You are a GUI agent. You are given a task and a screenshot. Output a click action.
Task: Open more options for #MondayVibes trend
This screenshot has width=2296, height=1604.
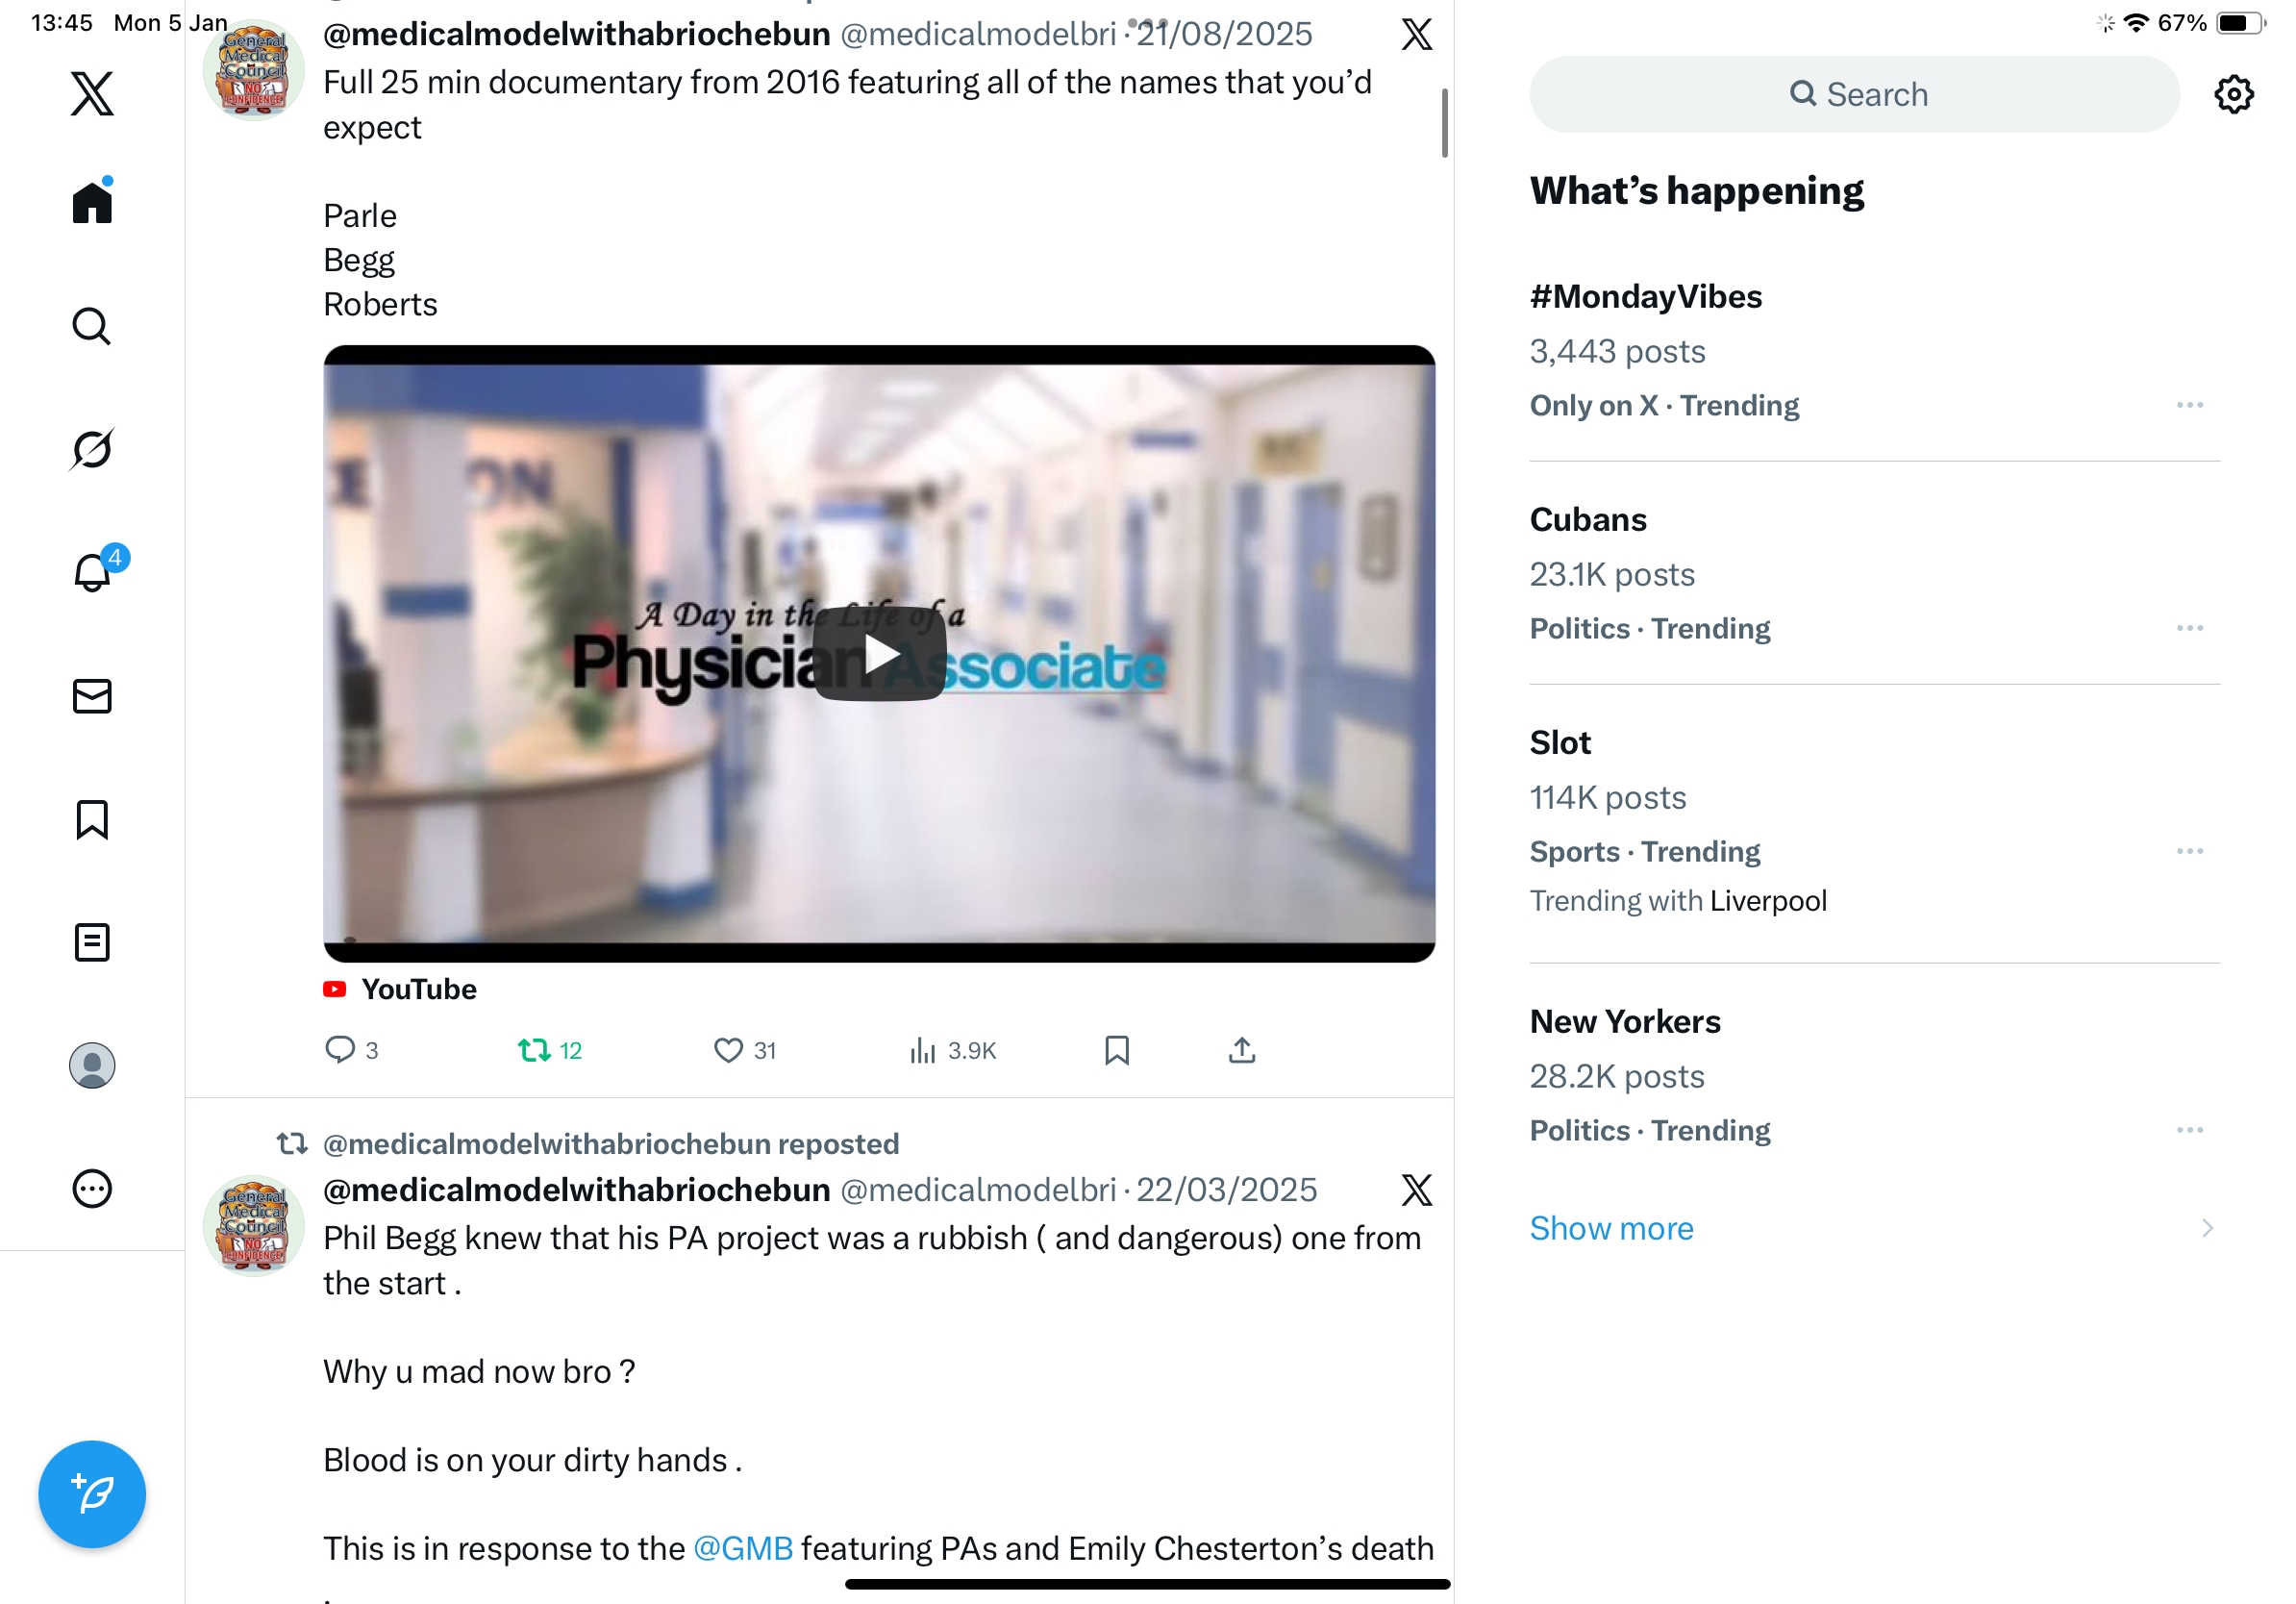click(x=2189, y=405)
